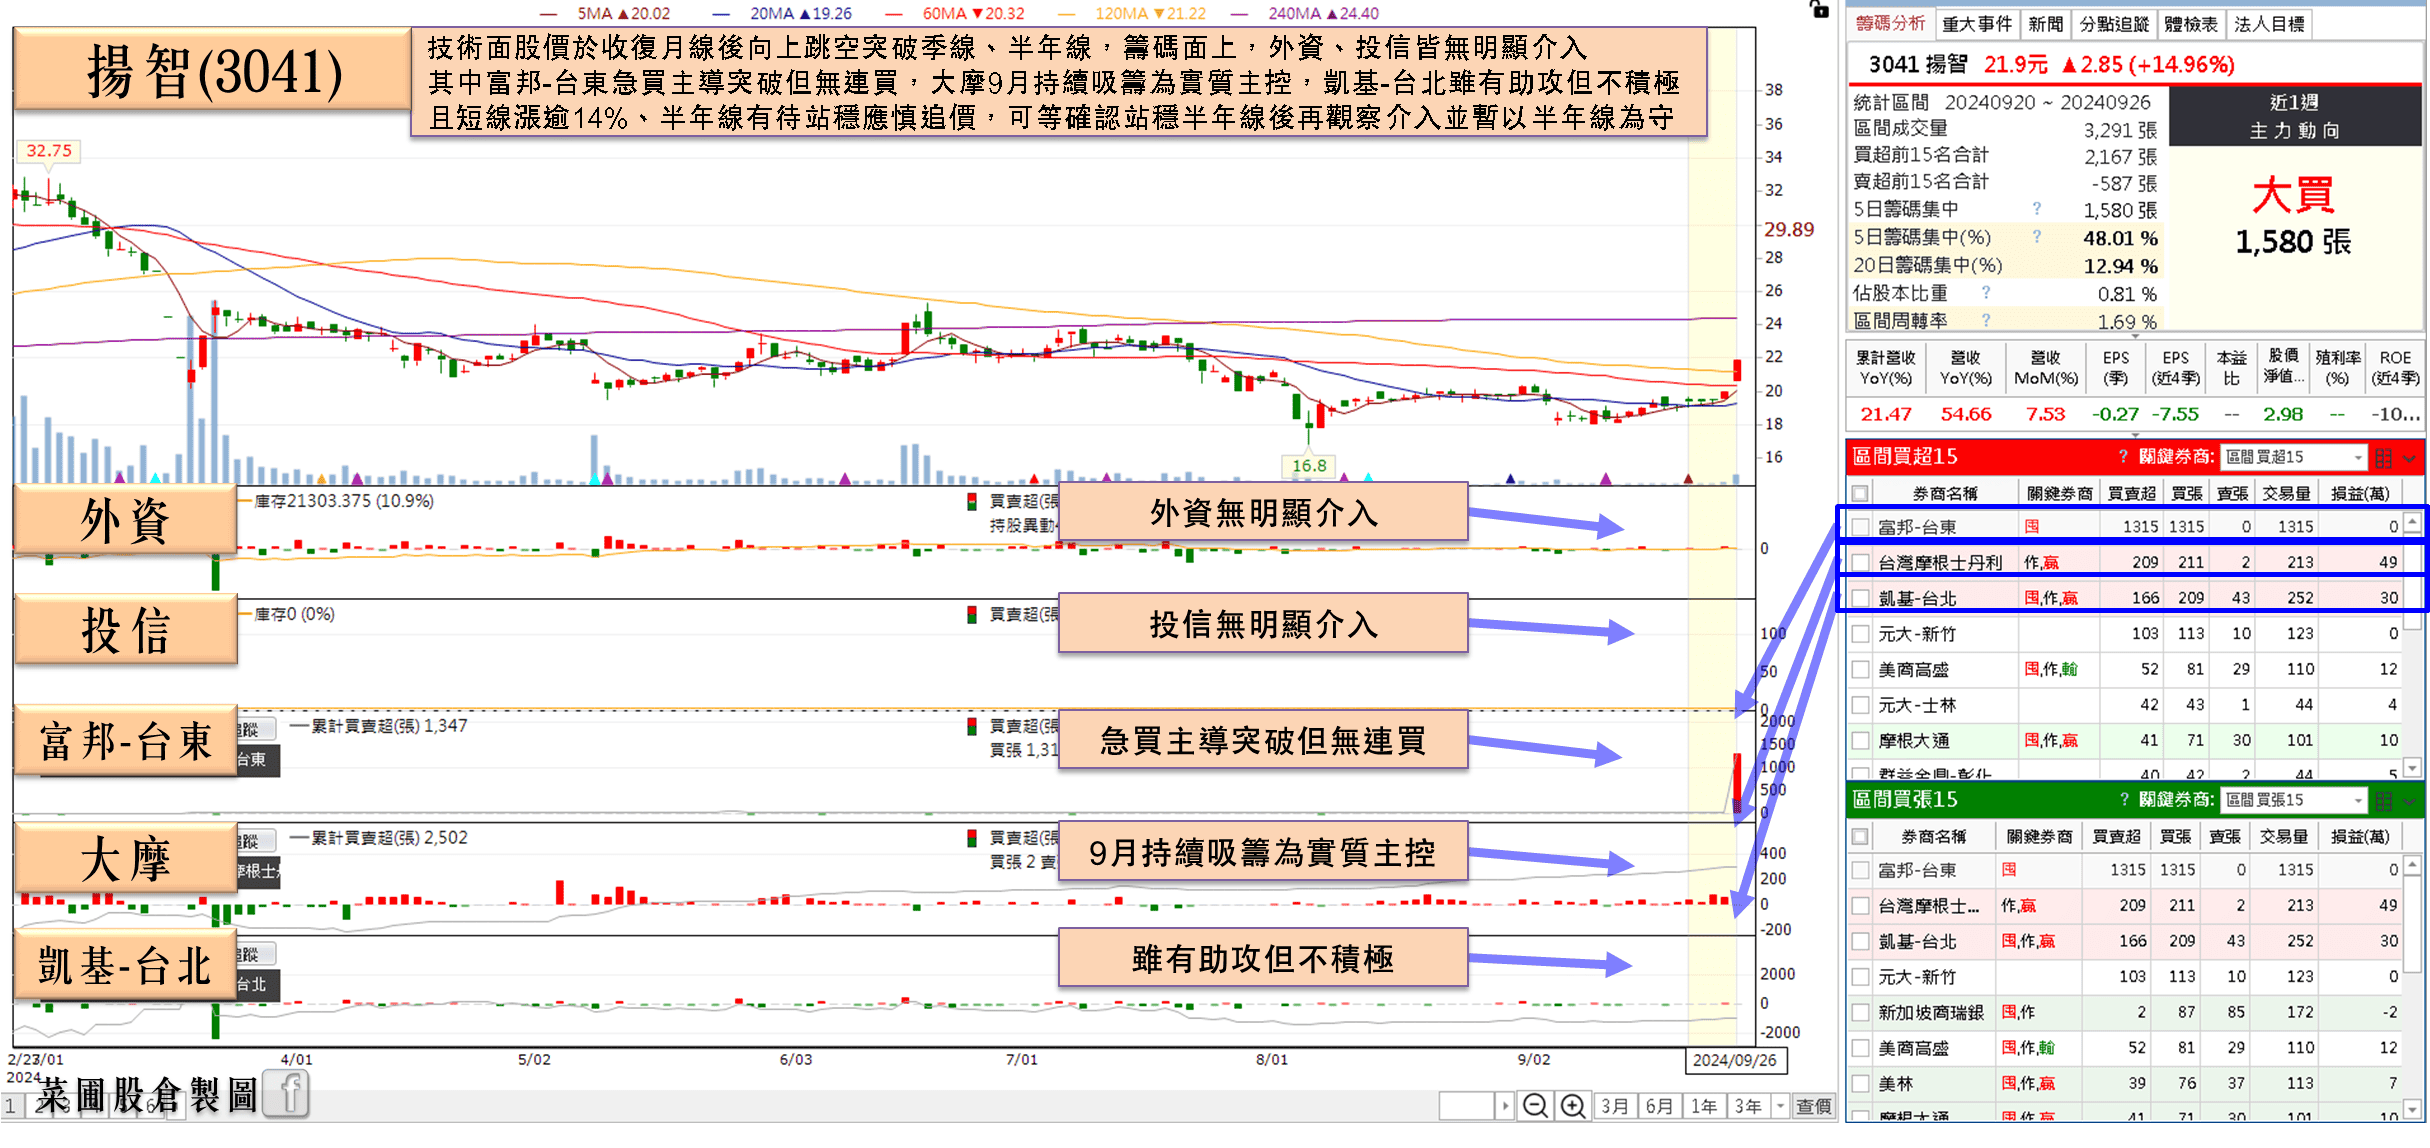Expand chevron in 區間買張15 header
The height and width of the screenshot is (1148, 2430).
point(2409,801)
